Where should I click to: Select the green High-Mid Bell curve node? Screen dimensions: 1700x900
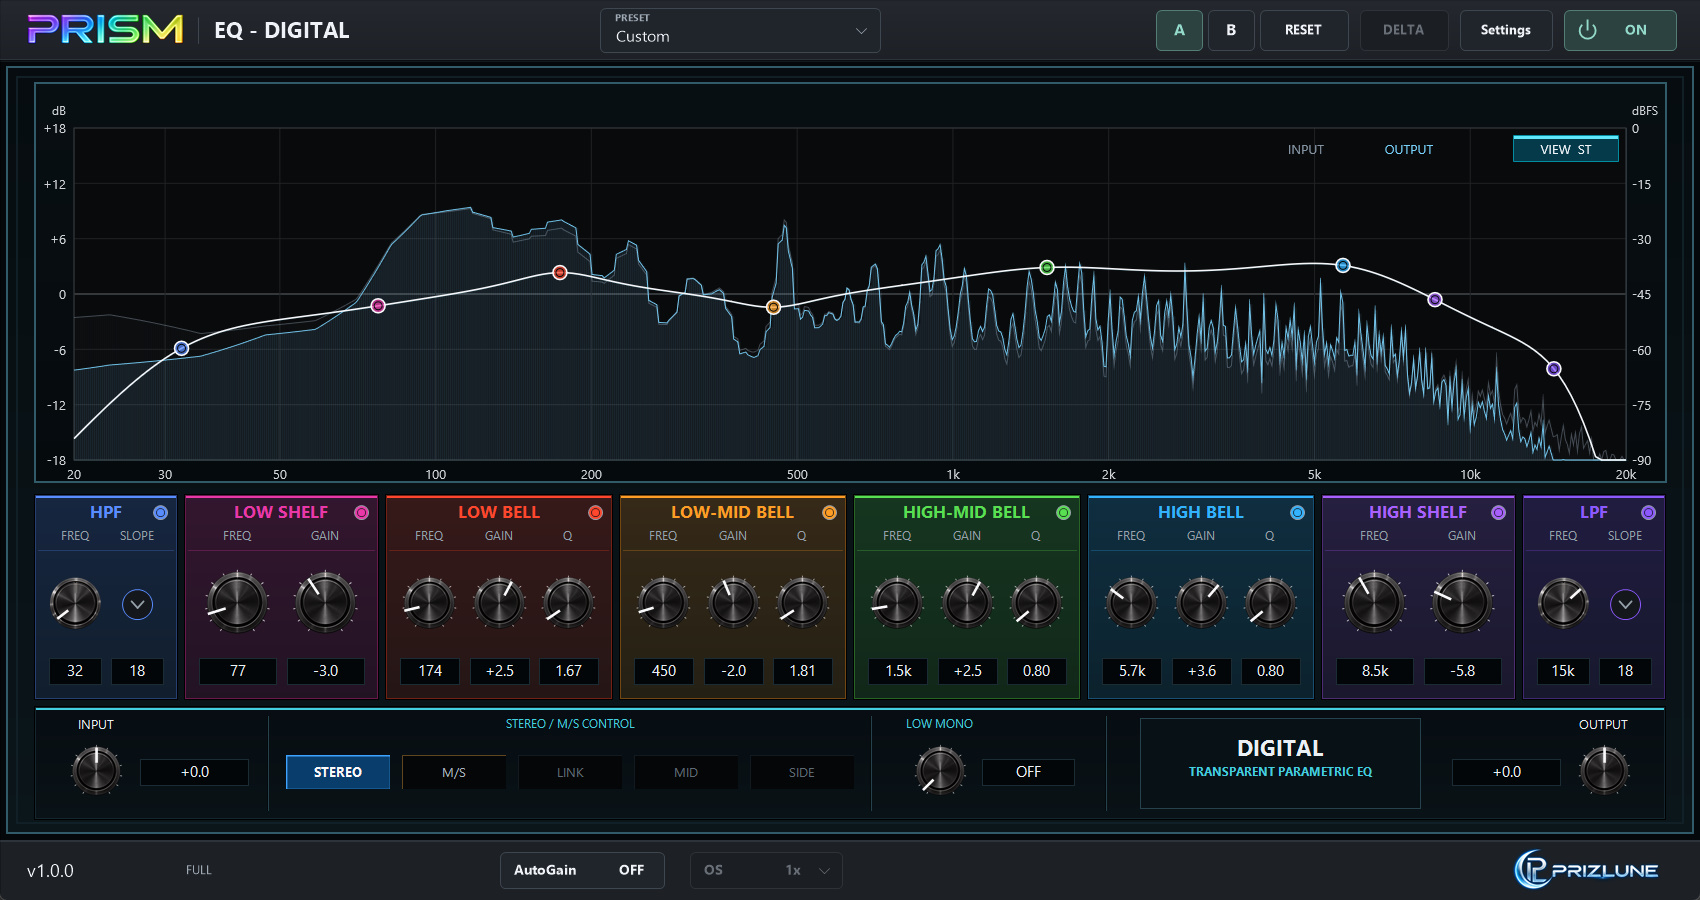point(1047,267)
